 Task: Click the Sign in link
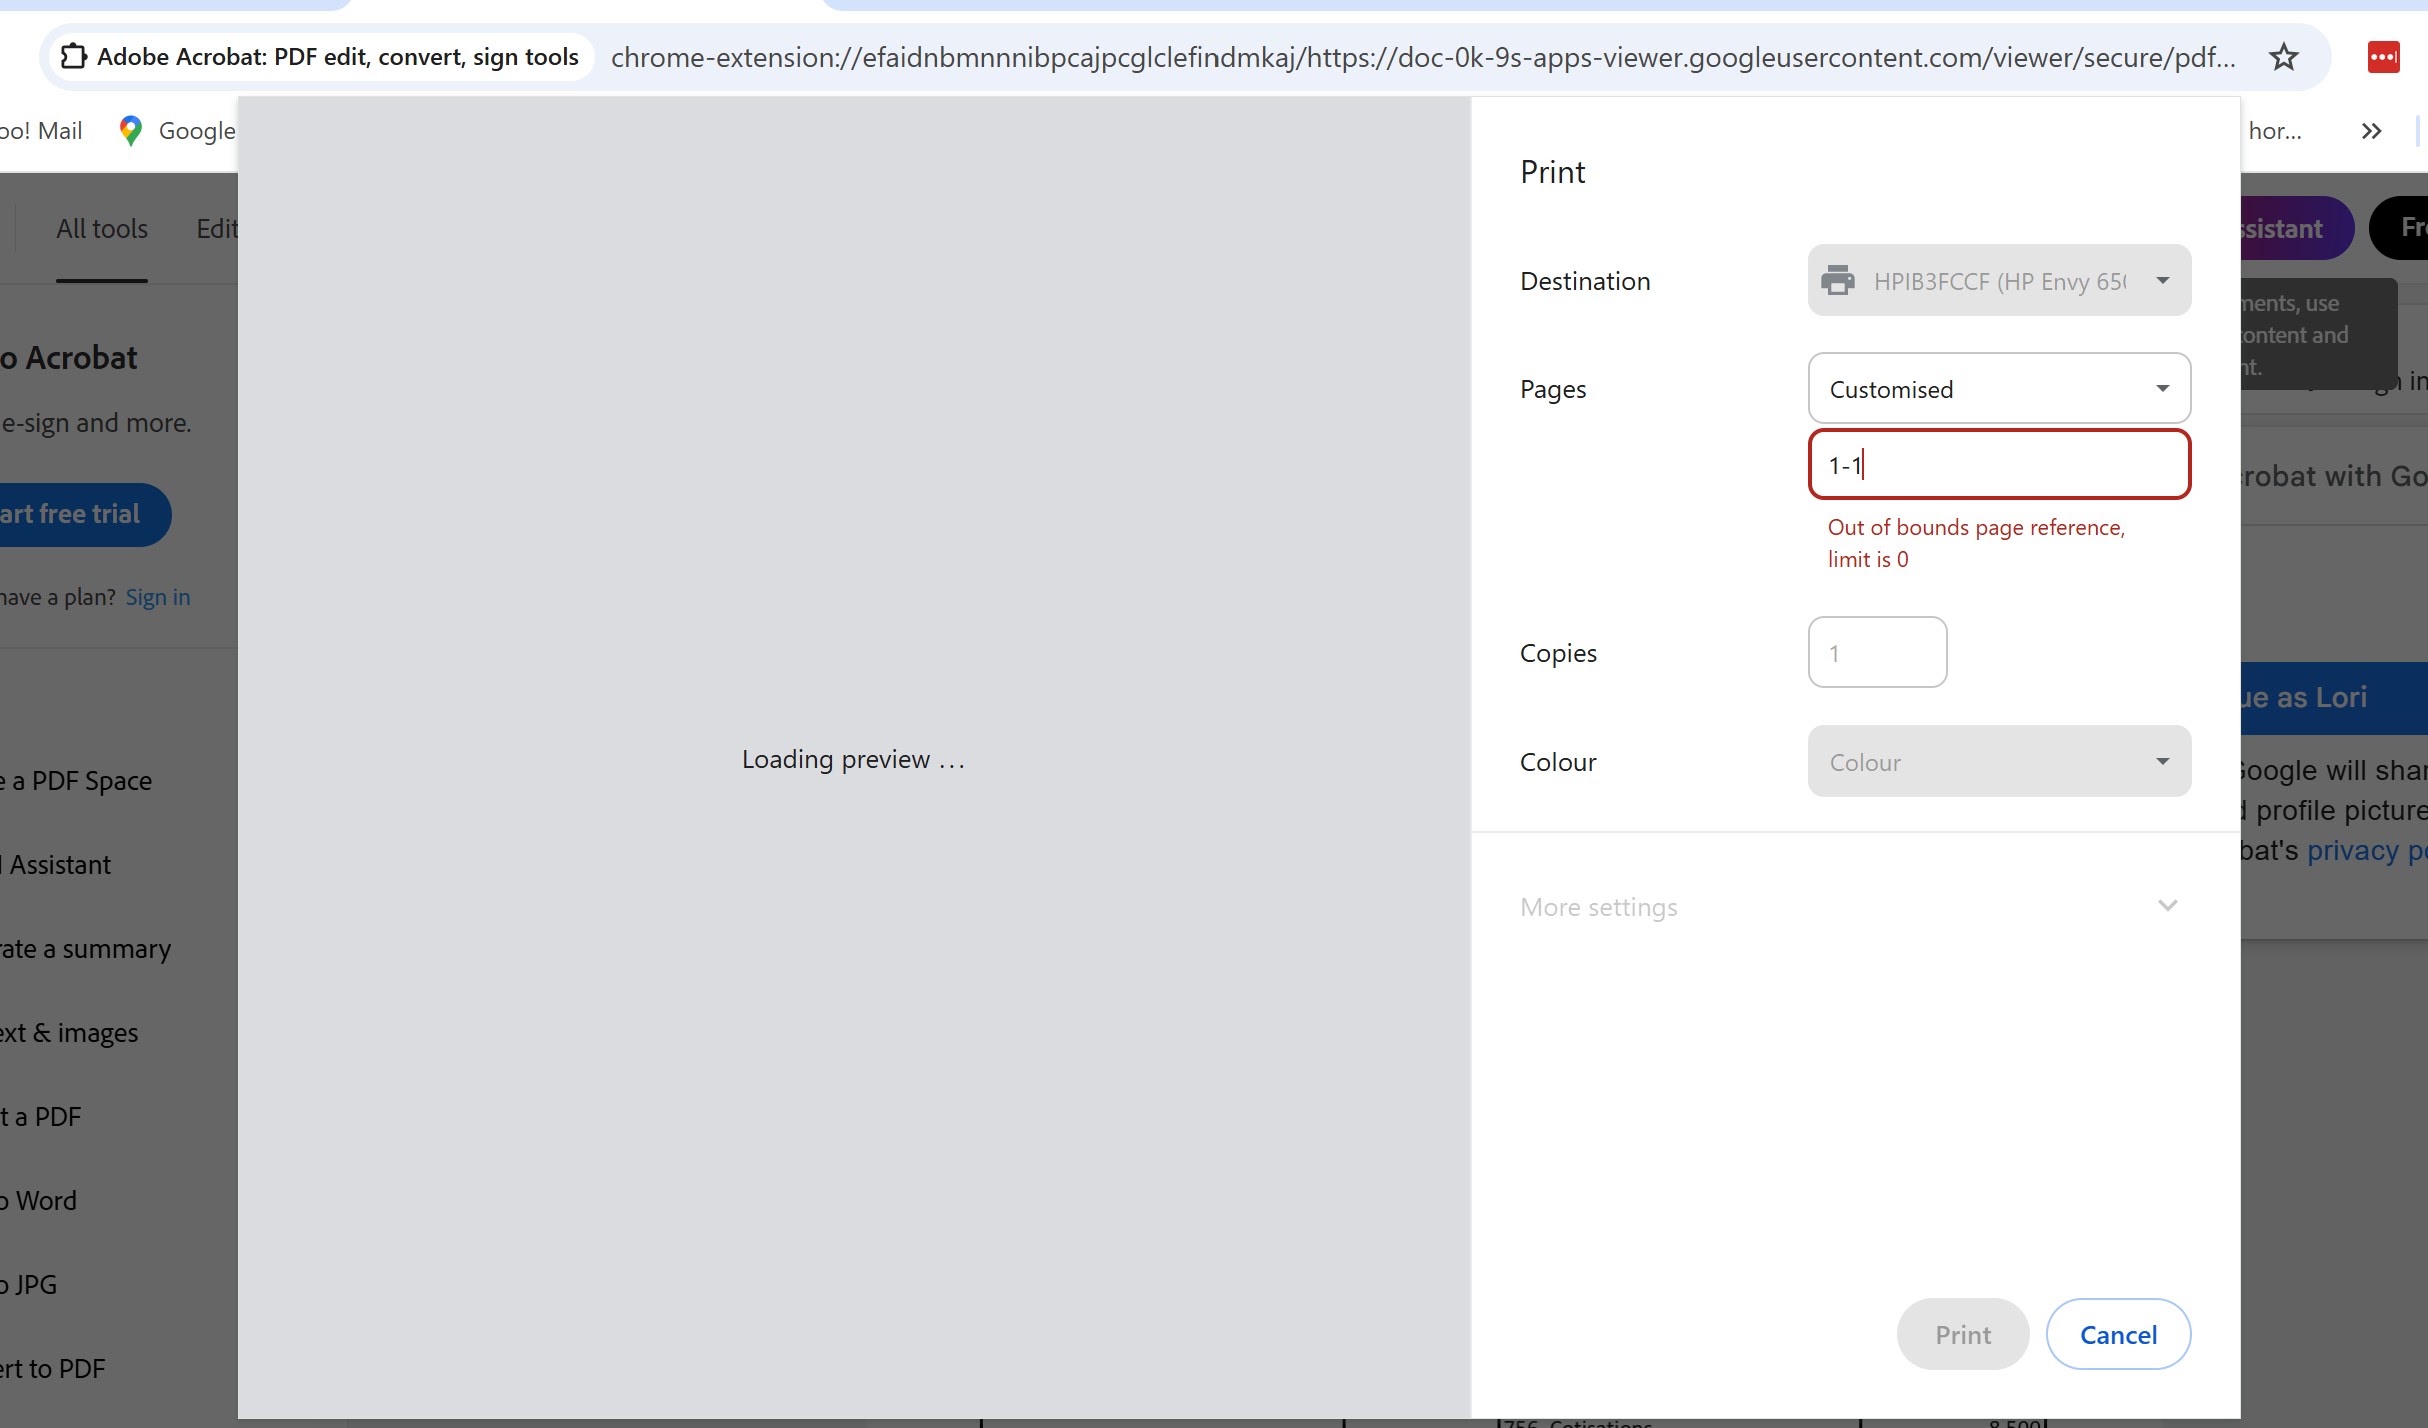coord(157,597)
